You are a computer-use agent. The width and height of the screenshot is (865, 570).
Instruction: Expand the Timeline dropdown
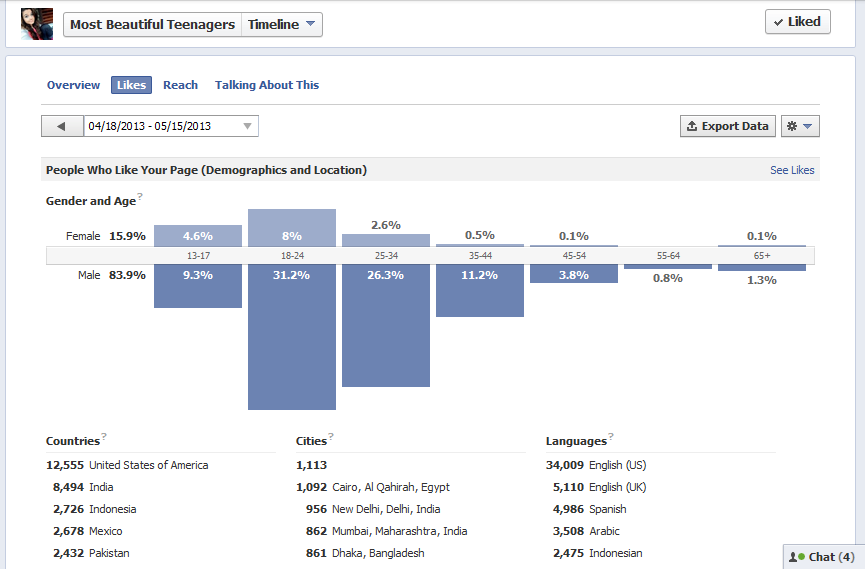pyautogui.click(x=282, y=25)
